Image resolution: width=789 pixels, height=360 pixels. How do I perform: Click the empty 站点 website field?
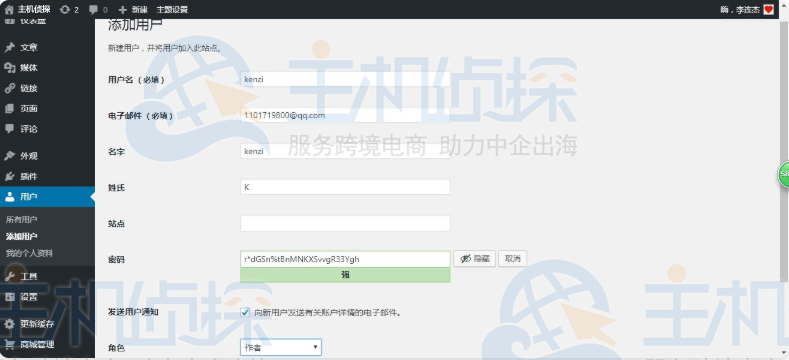coord(345,224)
